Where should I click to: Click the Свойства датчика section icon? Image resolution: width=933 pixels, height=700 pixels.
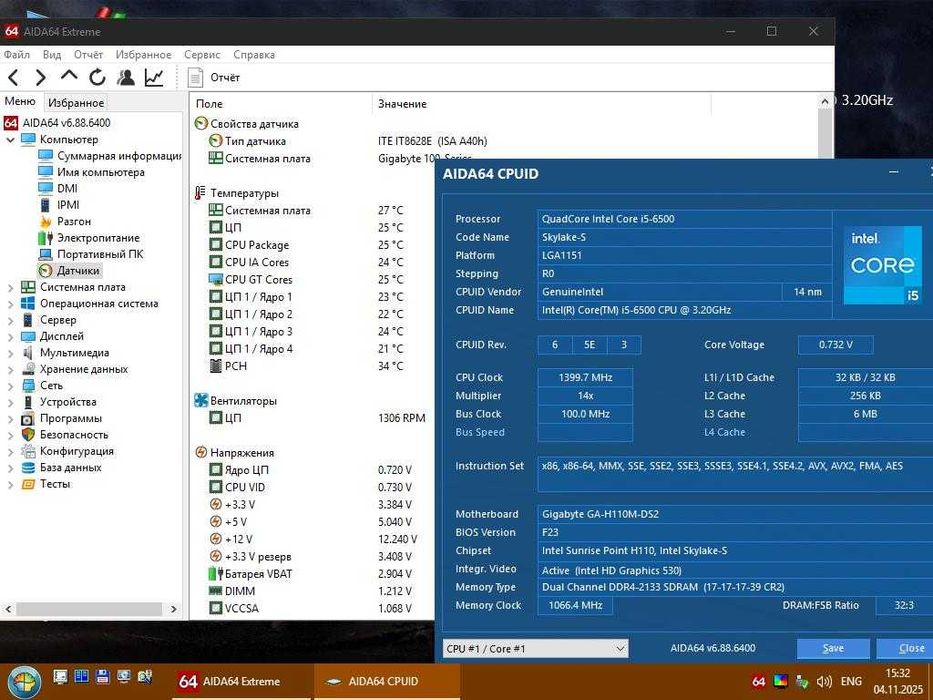click(201, 124)
